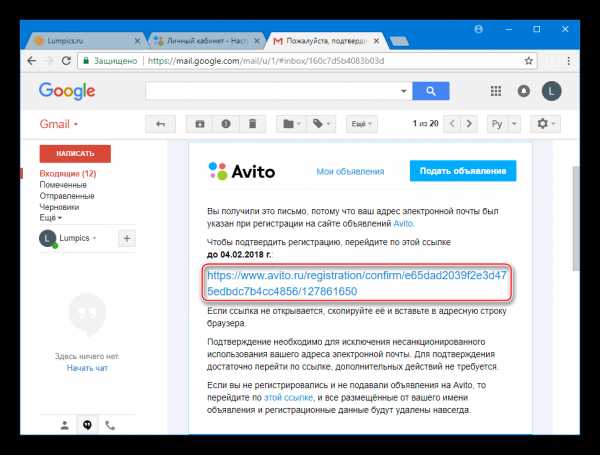The width and height of the screenshot is (600, 455).
Task: Go to the older message arrow
Action: coord(469,124)
